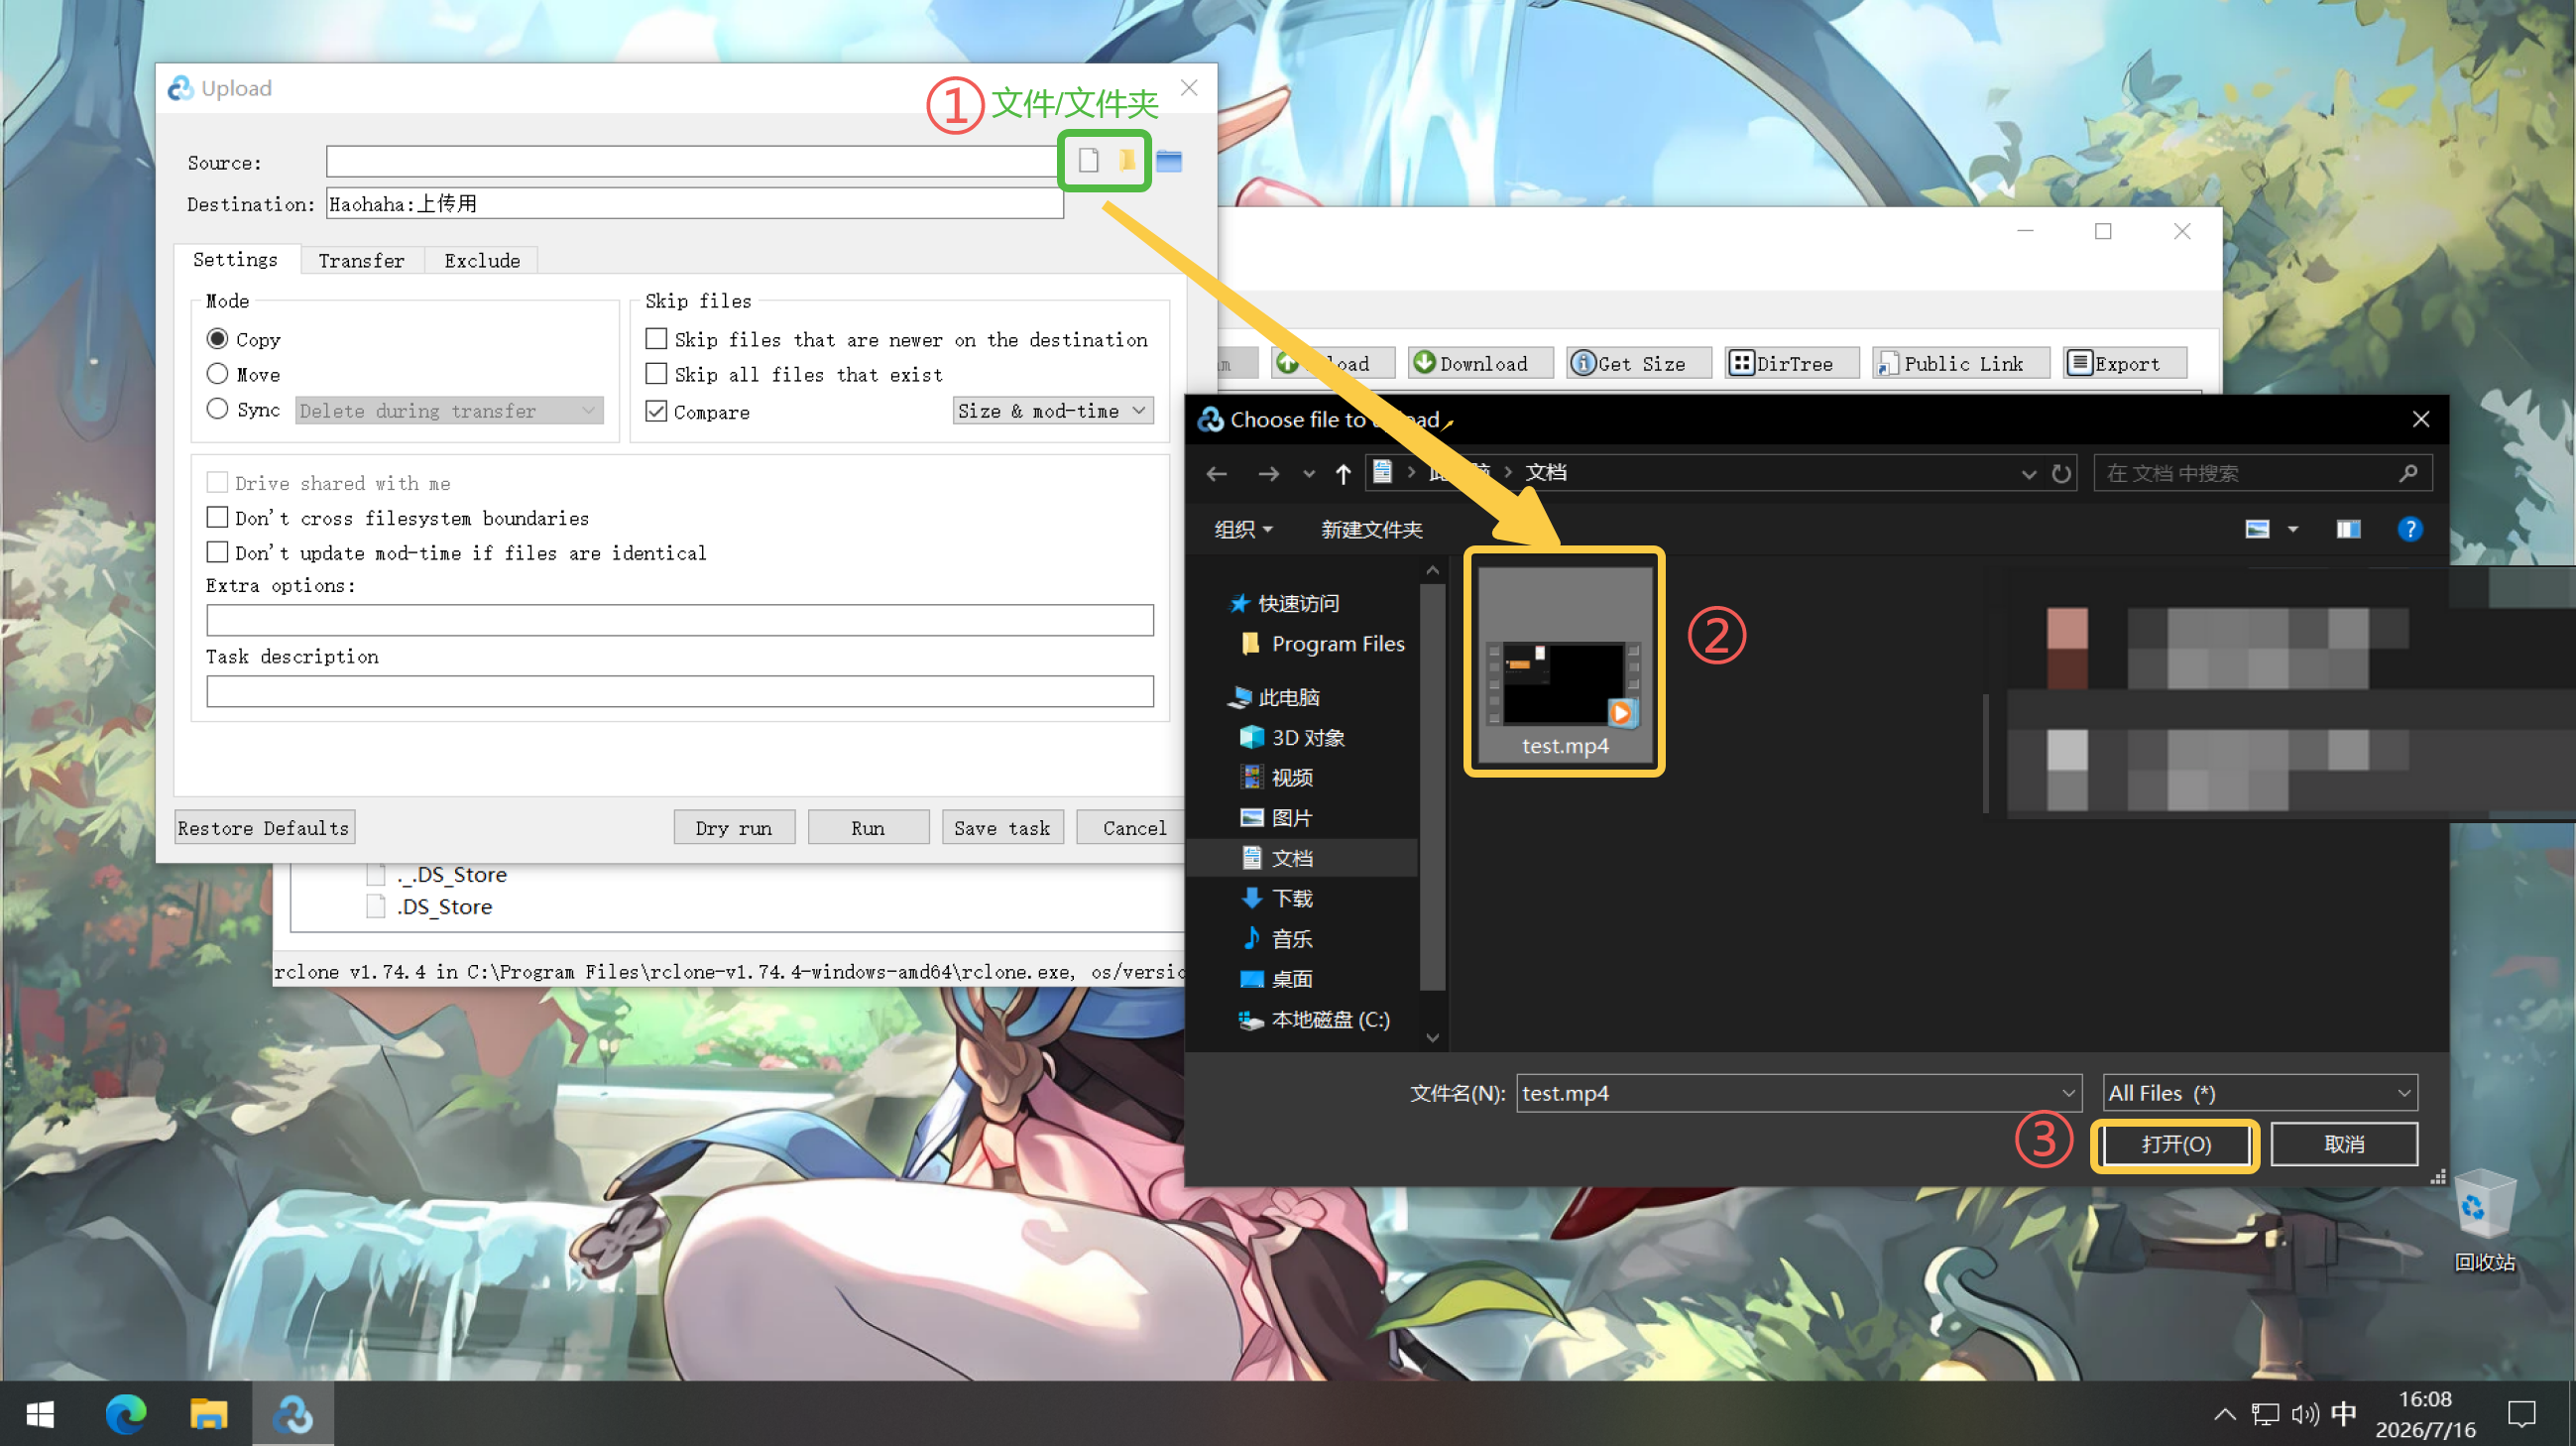Switch to the Transfer tab
Image resolution: width=2576 pixels, height=1446 pixels.
pyautogui.click(x=361, y=260)
